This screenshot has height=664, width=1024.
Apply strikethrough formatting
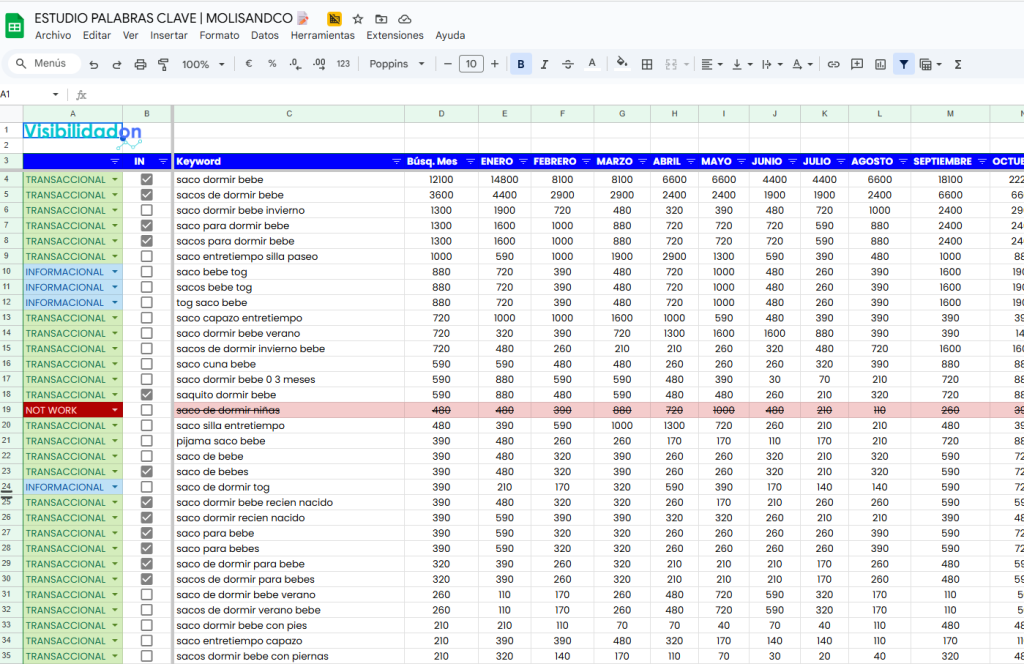[x=568, y=64]
